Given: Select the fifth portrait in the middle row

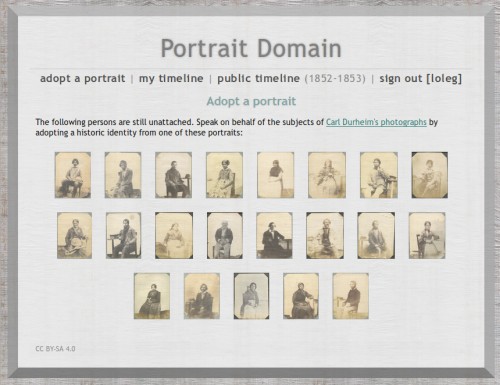Looking at the screenshot, I should (274, 235).
